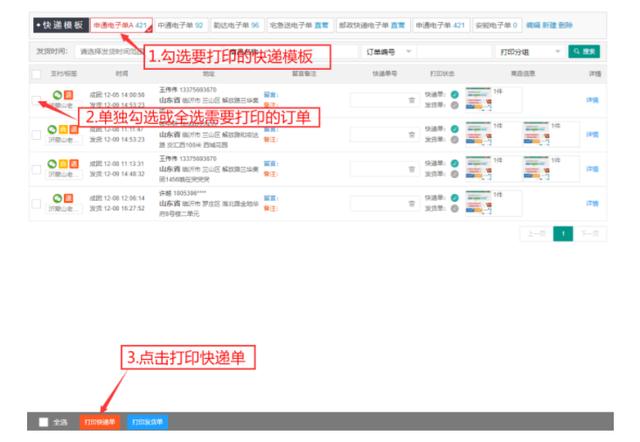Click the 备注 label on the 11:13:31 order
Viewport: 640px width, 442px height.
[x=271, y=174]
